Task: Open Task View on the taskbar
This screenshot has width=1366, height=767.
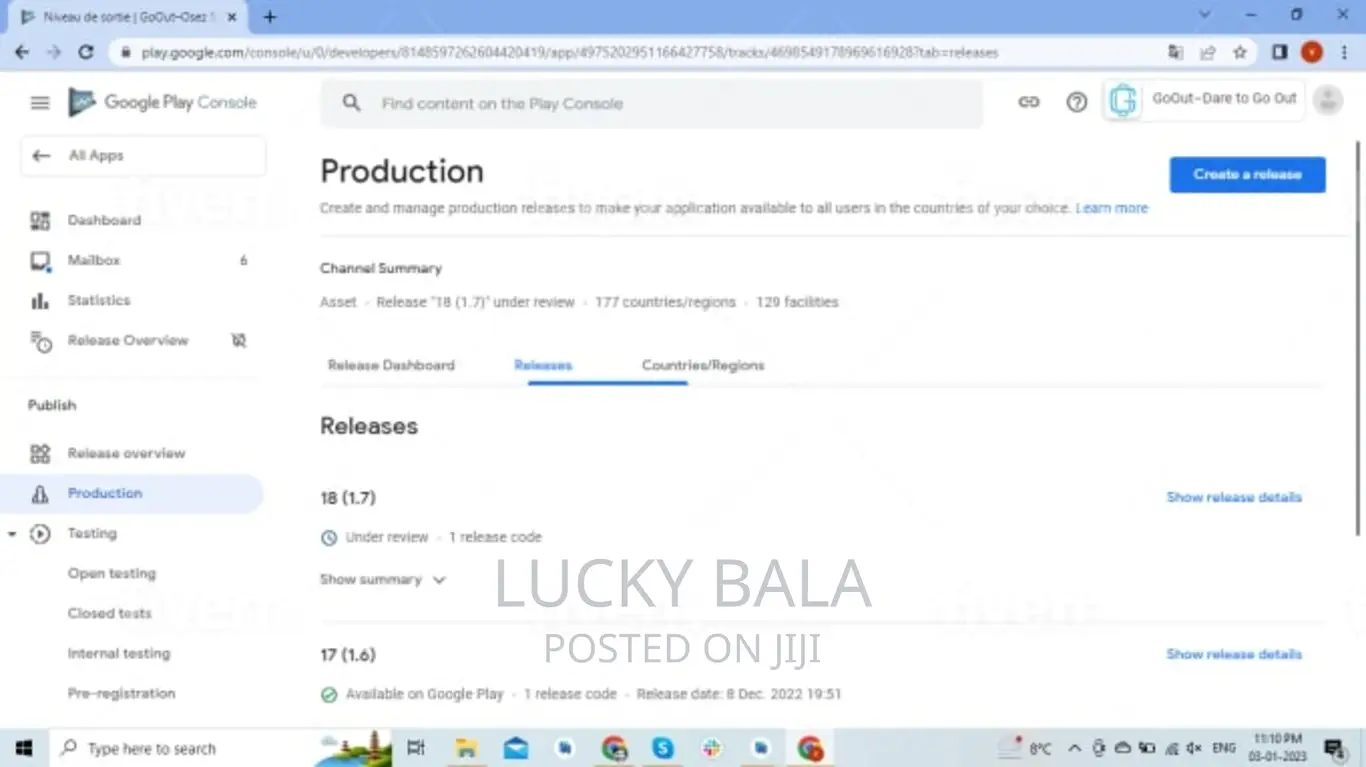Action: point(416,748)
